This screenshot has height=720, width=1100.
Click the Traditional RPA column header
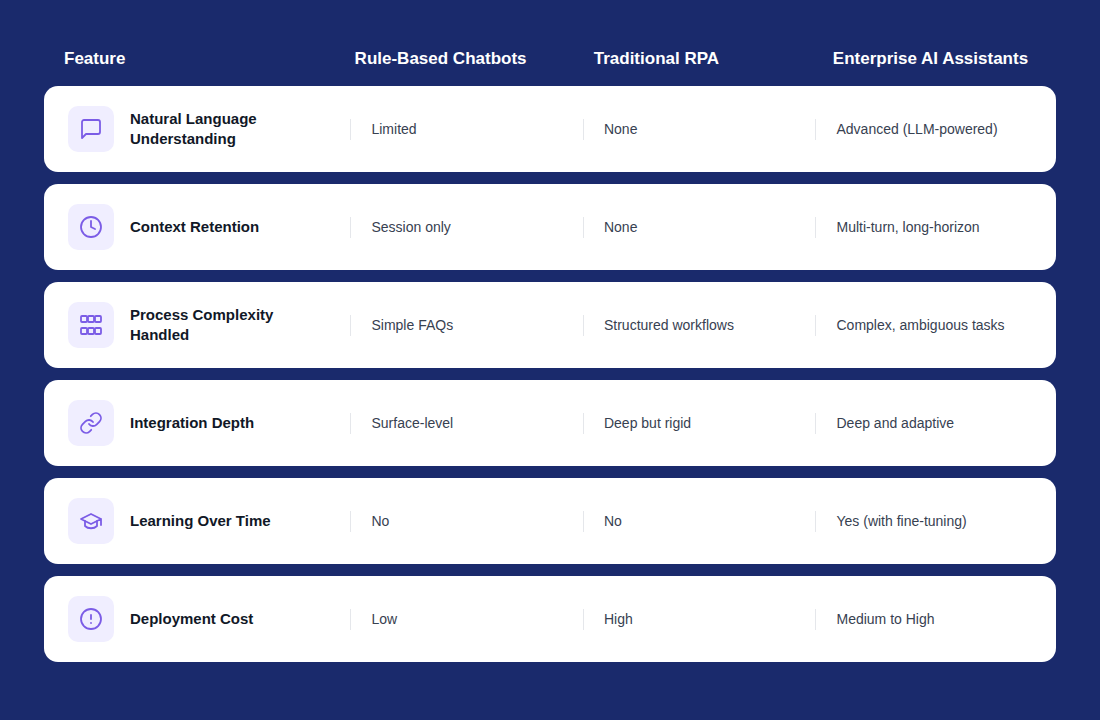[656, 58]
